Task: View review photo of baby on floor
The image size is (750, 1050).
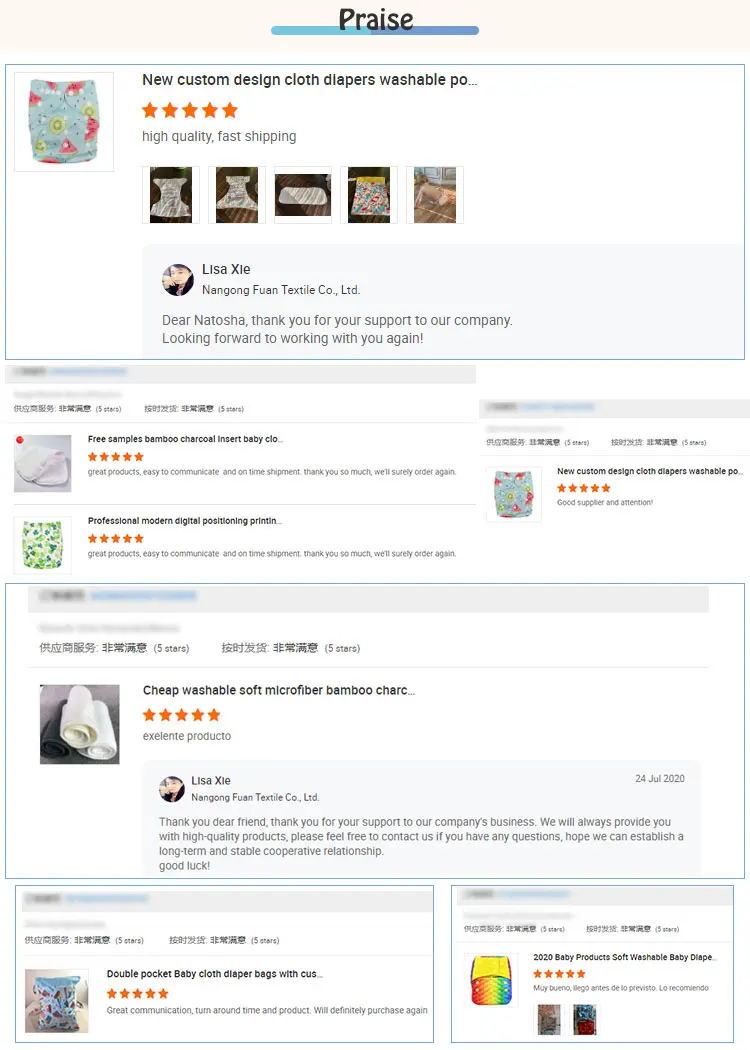Action: [x=435, y=195]
